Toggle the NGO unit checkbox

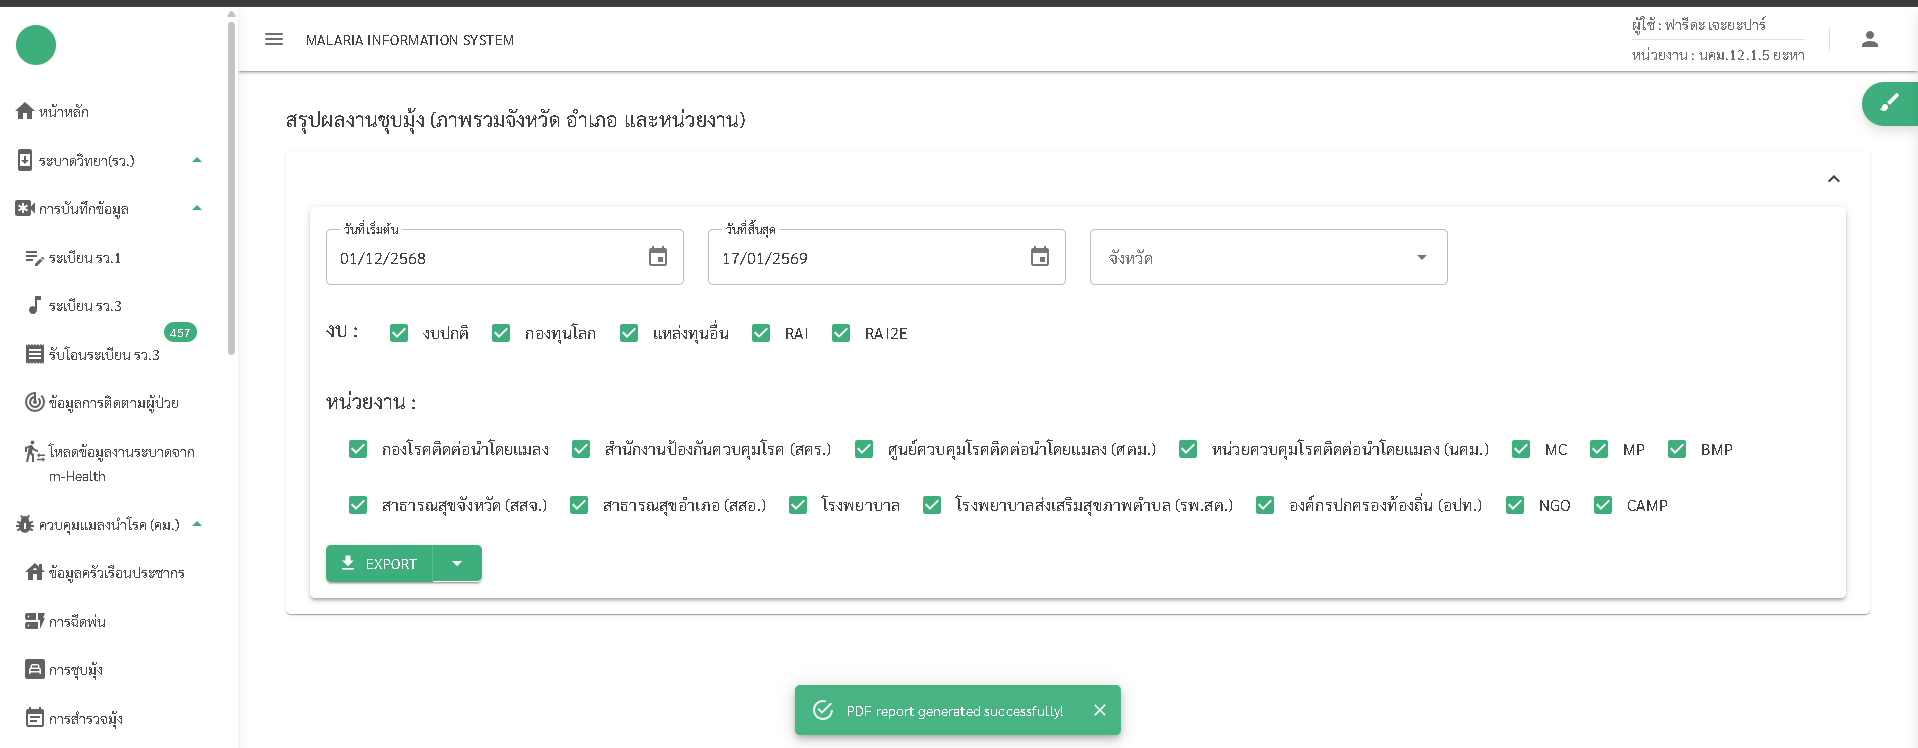coord(1515,505)
